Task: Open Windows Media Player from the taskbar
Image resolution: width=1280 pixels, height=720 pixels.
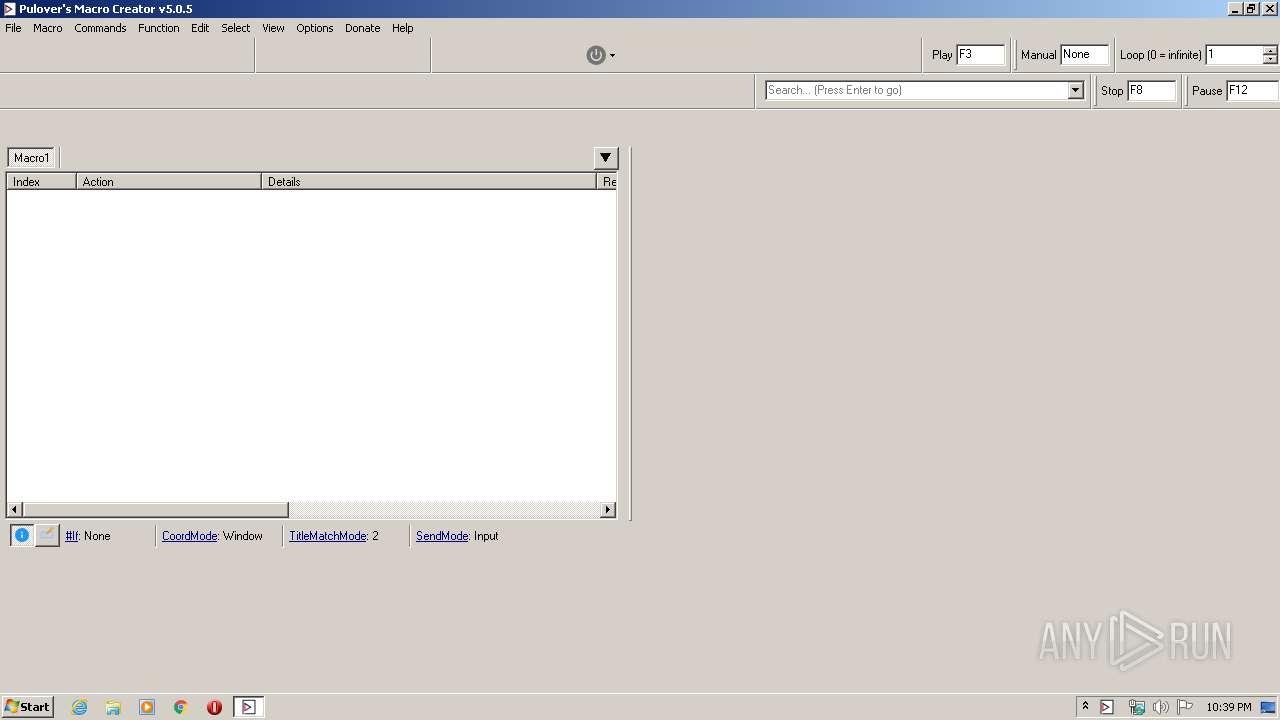Action: (x=147, y=707)
